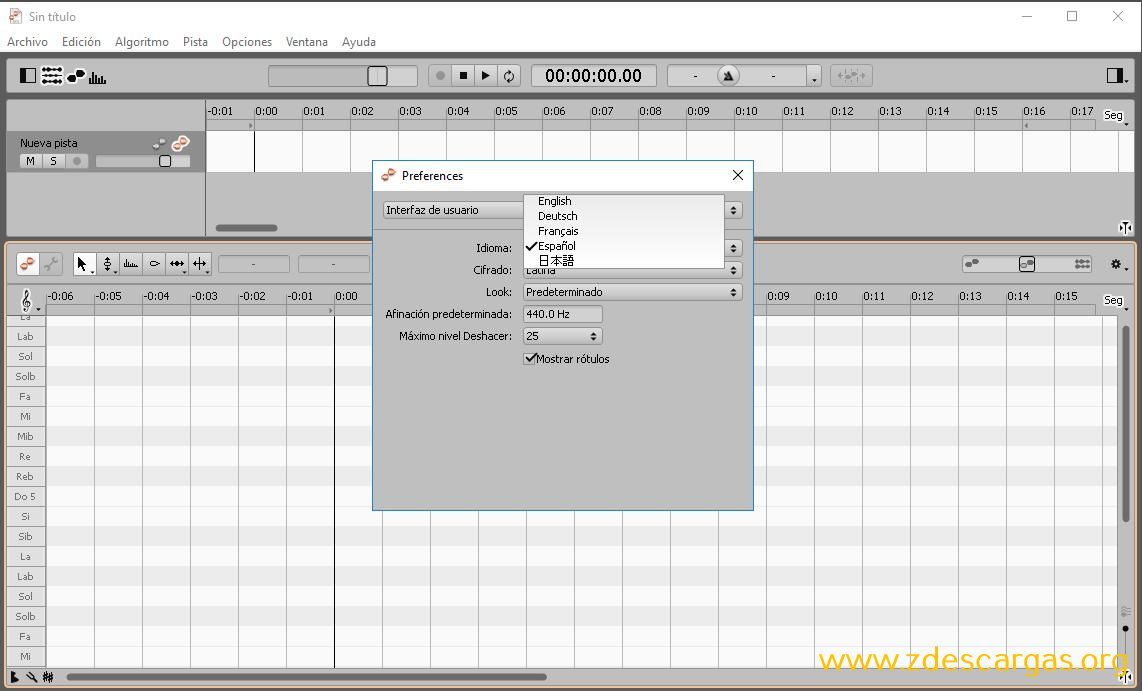
Task: Click the bottom-left arrow tool icon
Action: 15,677
